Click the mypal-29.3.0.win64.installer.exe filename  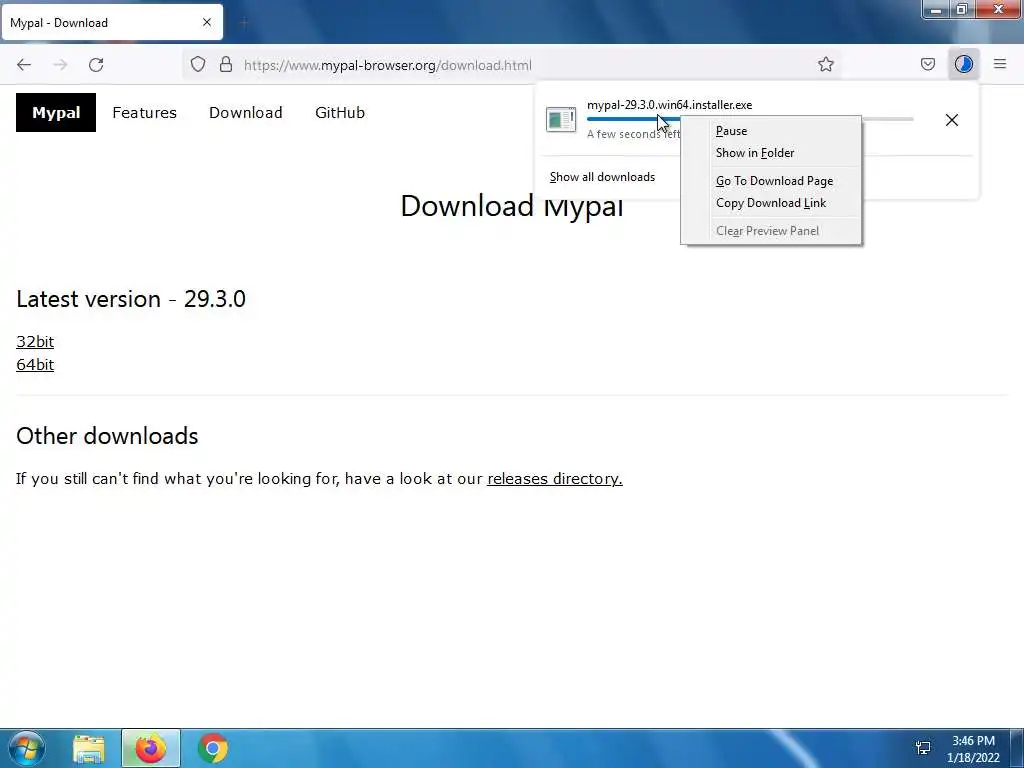tap(669, 105)
